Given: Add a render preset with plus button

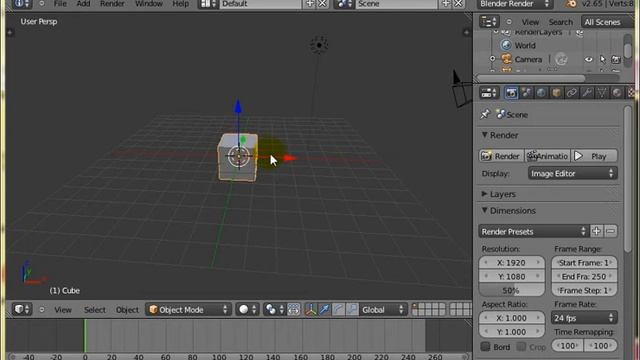Looking at the screenshot, I should (596, 231).
